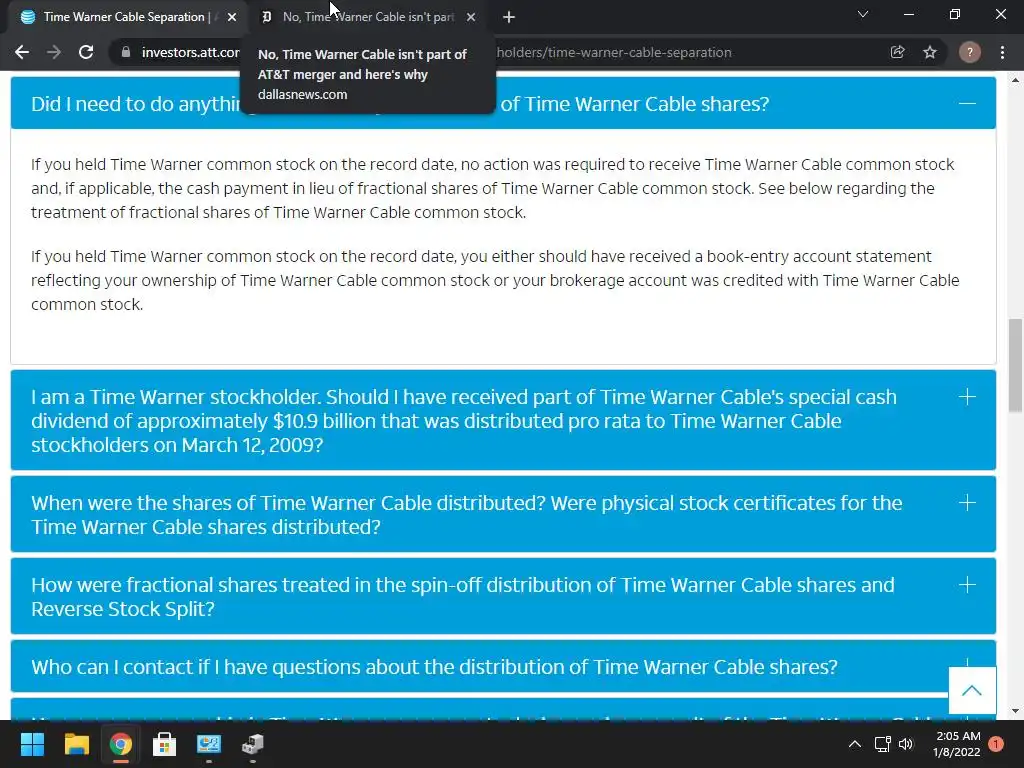Open a new browser tab
The width and height of the screenshot is (1024, 768).
509,17
